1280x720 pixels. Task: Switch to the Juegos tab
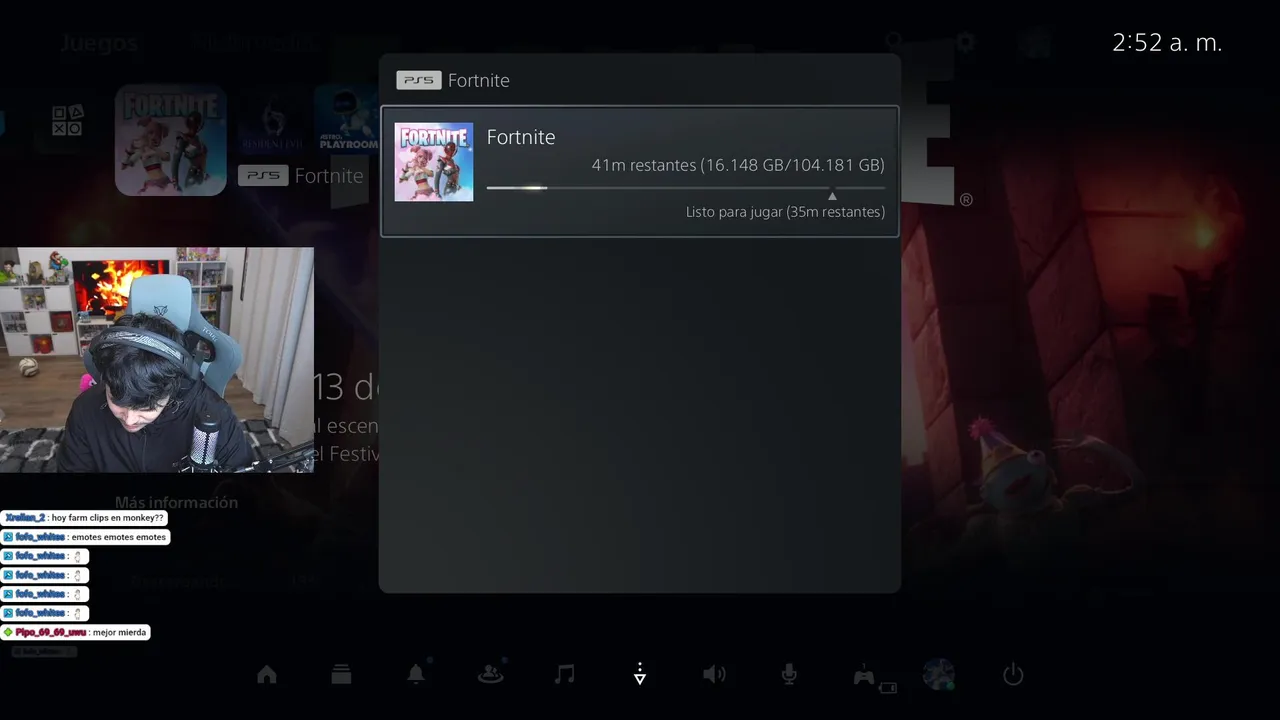point(99,43)
